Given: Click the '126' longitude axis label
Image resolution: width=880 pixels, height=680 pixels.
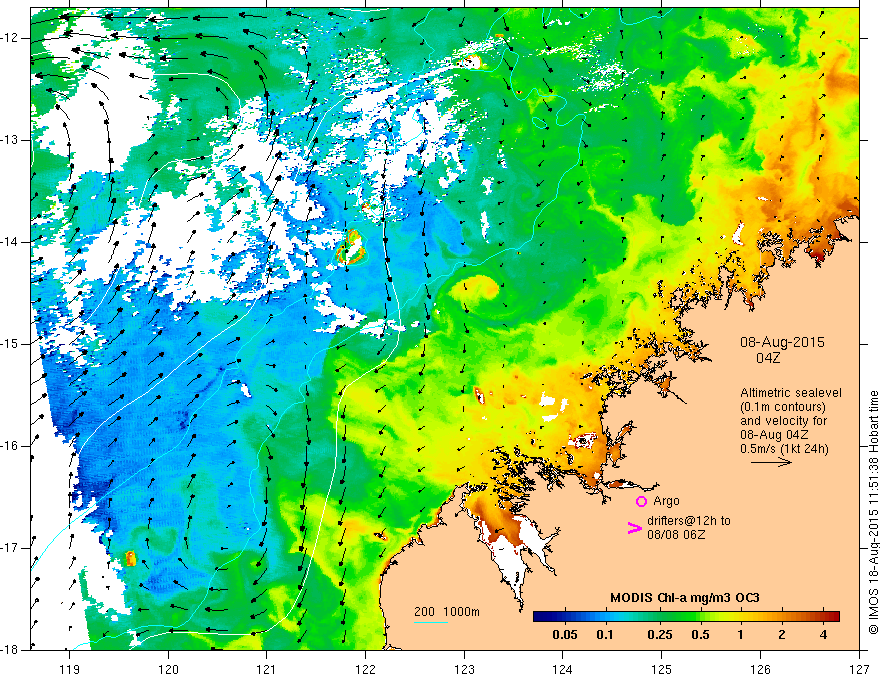Looking at the screenshot, I should [x=760, y=669].
